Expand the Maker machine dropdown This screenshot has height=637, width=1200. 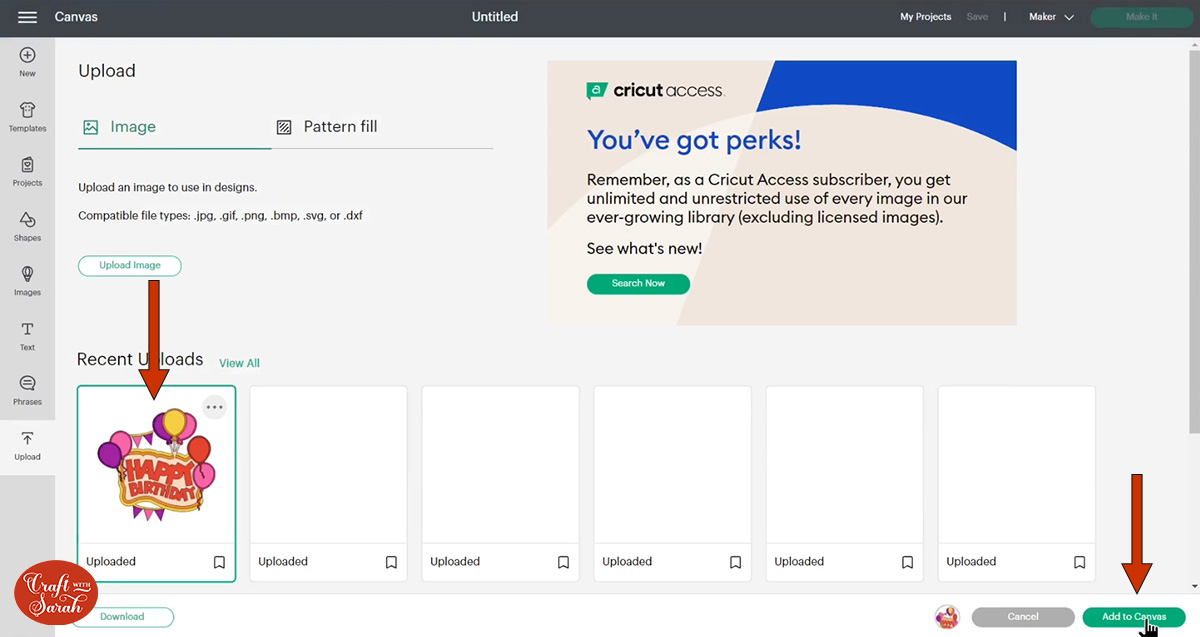click(1051, 17)
